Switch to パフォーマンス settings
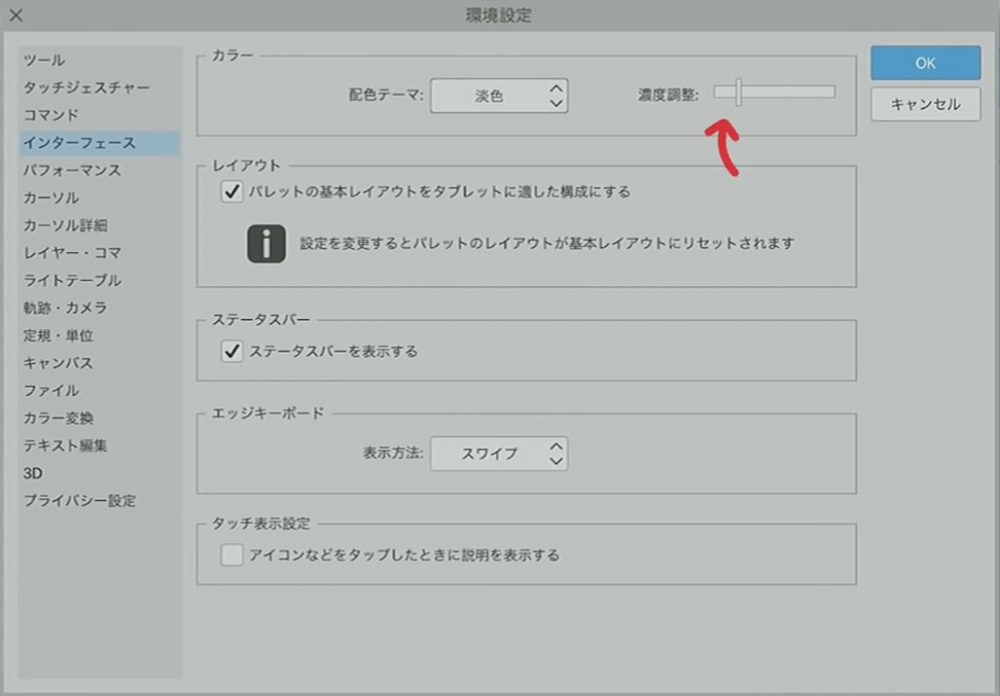 point(72,170)
